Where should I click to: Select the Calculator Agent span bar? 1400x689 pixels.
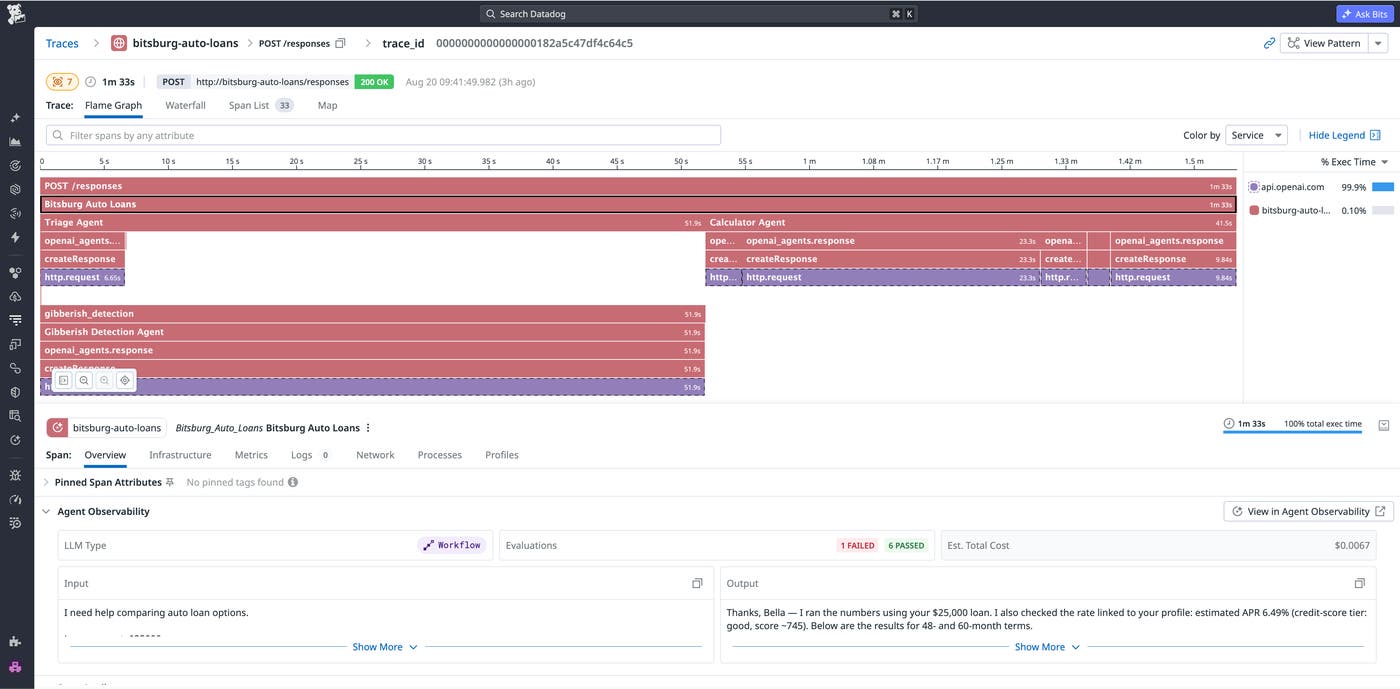click(971, 223)
